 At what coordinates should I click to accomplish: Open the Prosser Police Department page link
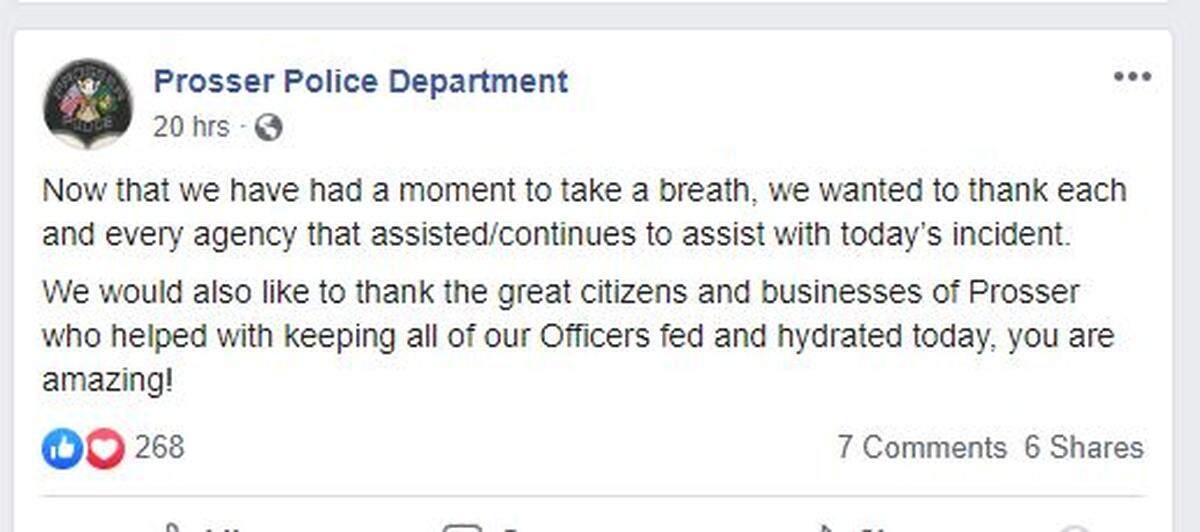[x=360, y=81]
